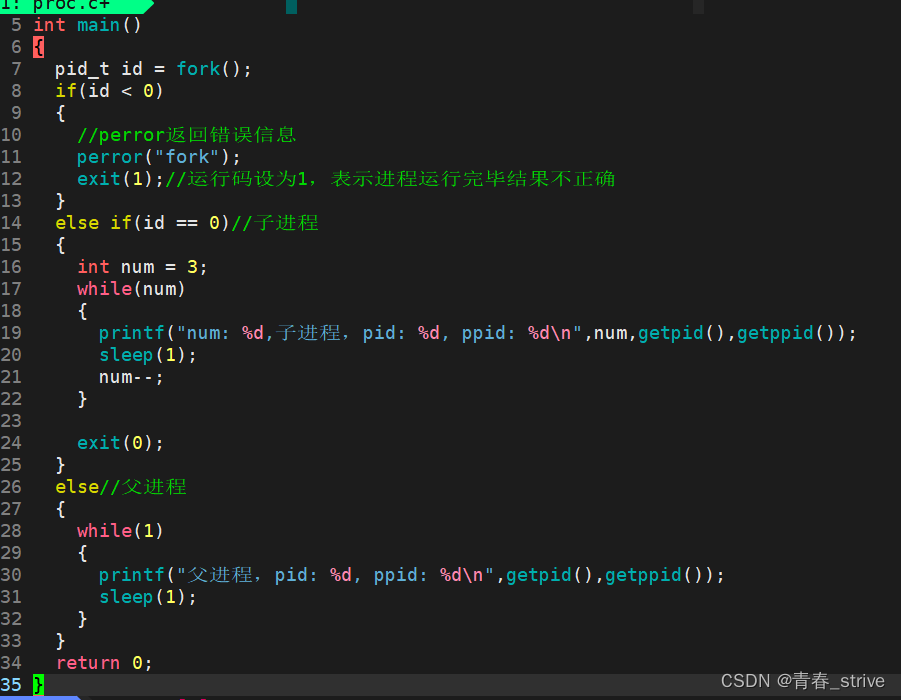The image size is (901, 700).
Task: Click 'return 0;' on line 34
Action: coord(104,663)
